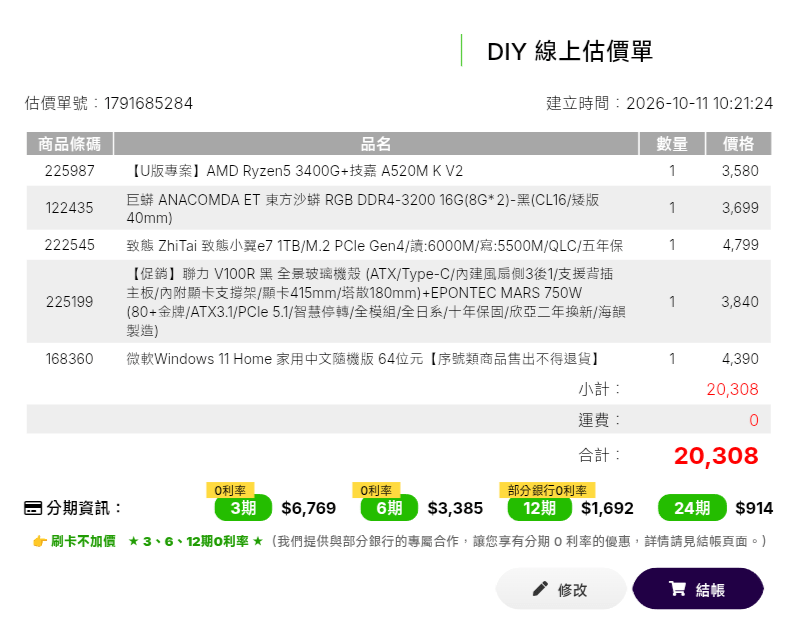This screenshot has height=633, width=798.
Task: Click the bank partnership note in parentheses
Action: [x=519, y=541]
